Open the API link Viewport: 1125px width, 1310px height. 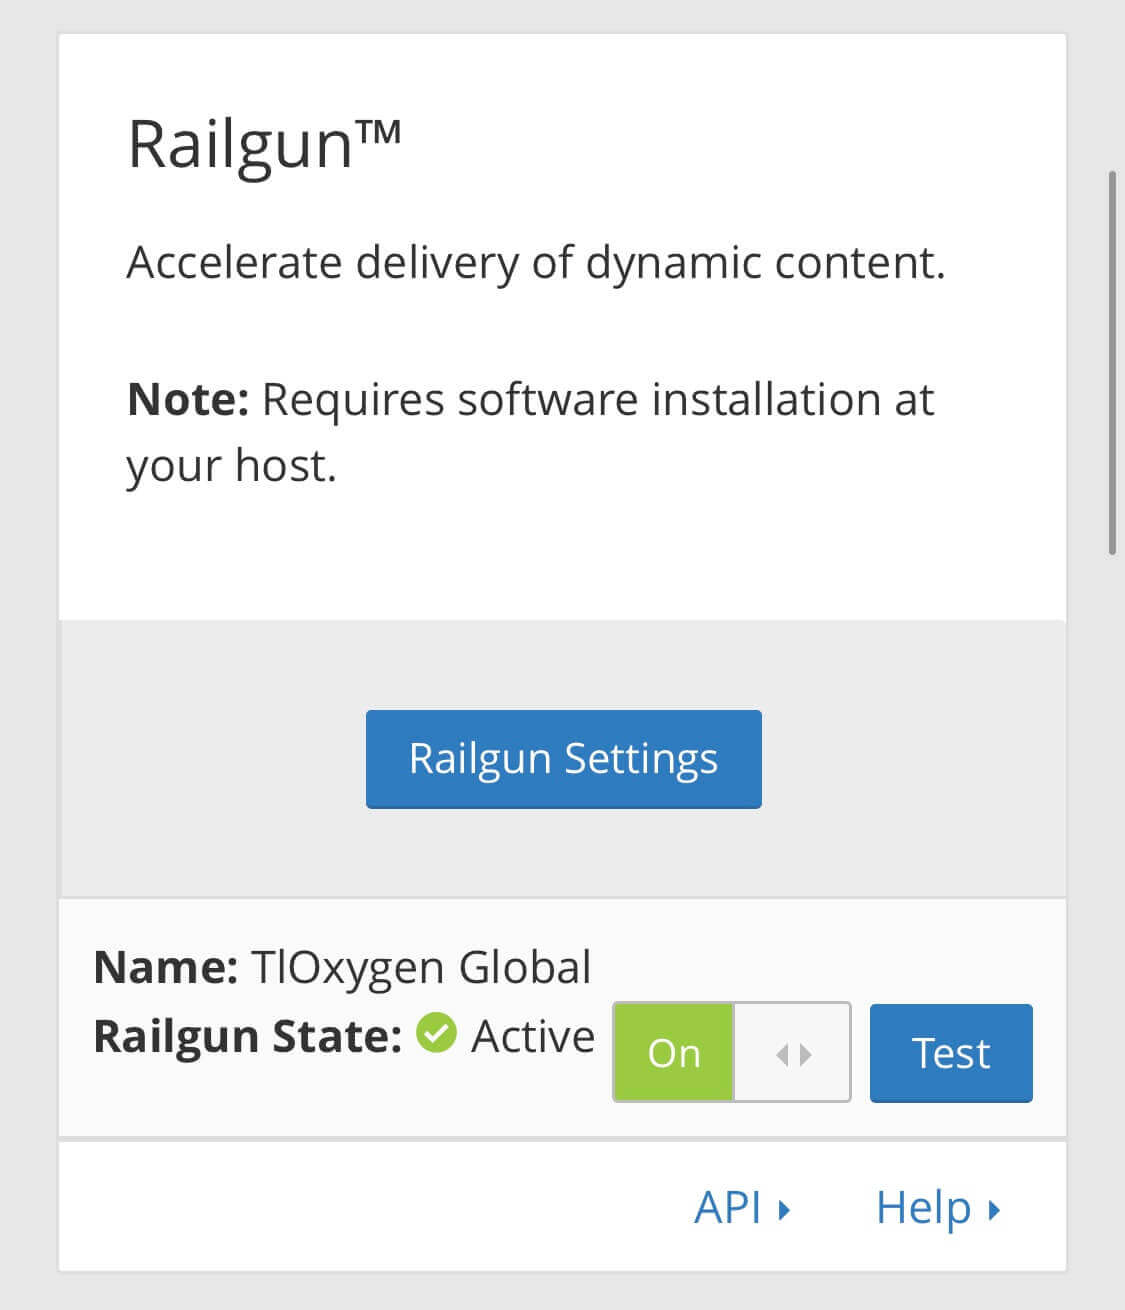(x=742, y=1207)
